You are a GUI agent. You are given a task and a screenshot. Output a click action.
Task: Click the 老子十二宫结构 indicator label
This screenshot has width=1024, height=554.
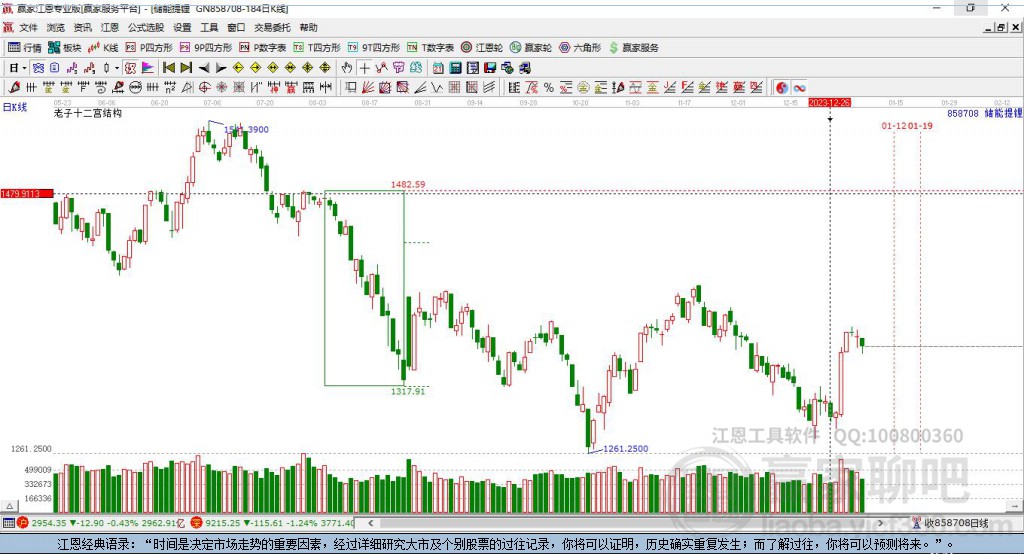click(x=88, y=113)
